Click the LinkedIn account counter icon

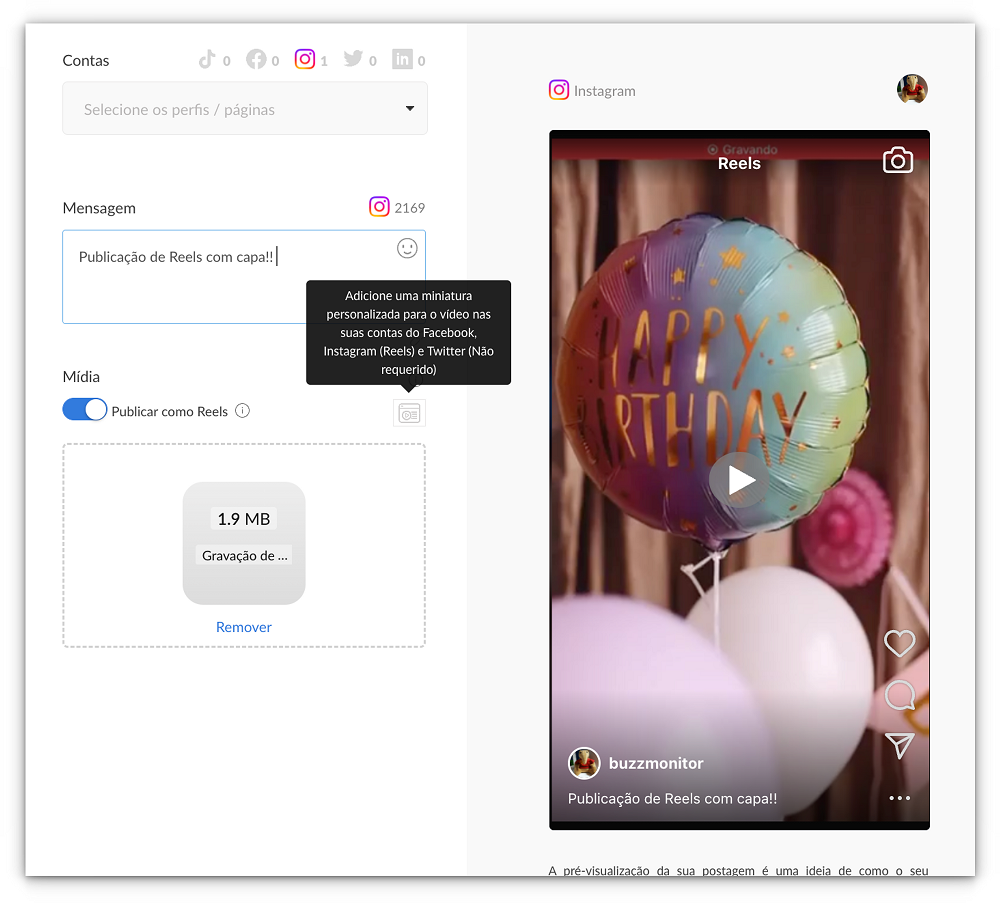(402, 60)
